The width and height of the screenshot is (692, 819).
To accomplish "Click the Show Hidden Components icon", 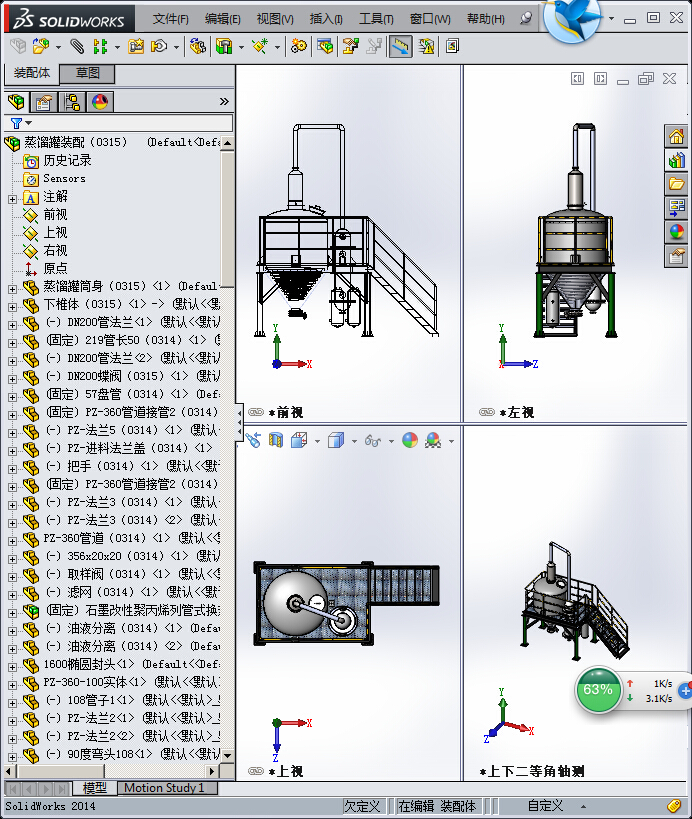I will pos(198,46).
